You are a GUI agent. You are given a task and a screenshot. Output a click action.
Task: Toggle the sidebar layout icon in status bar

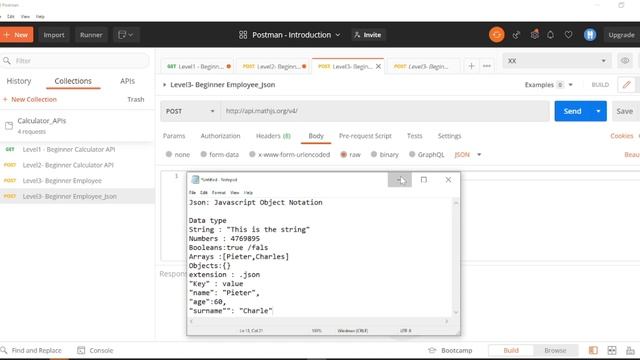pos(593,350)
